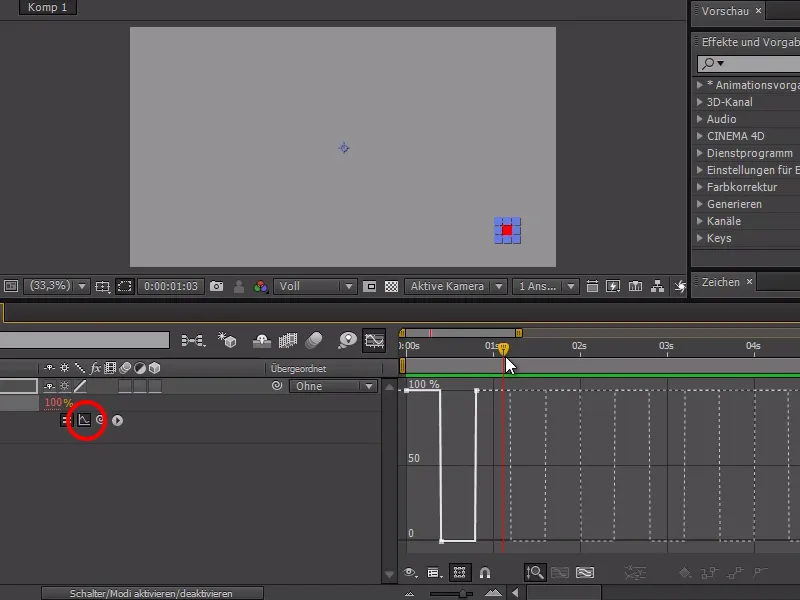Expand the CINEMA 4D effects category
Image resolution: width=800 pixels, height=600 pixels.
pyautogui.click(x=700, y=136)
